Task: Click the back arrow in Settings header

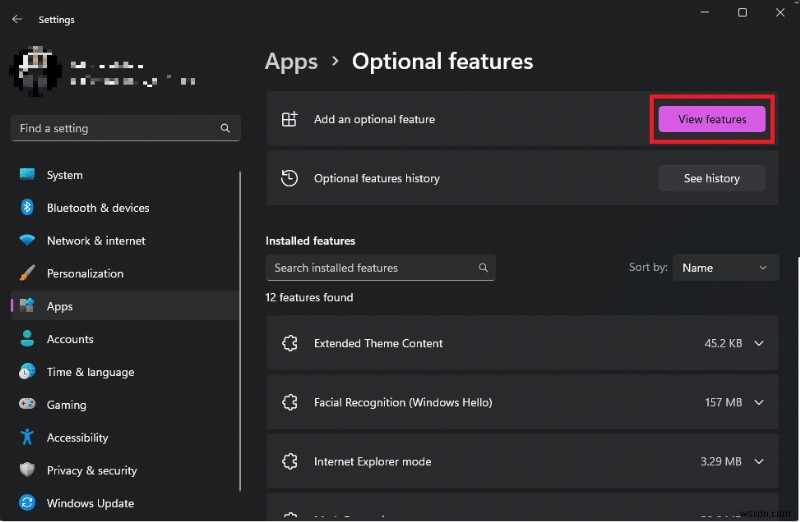Action: tap(17, 19)
